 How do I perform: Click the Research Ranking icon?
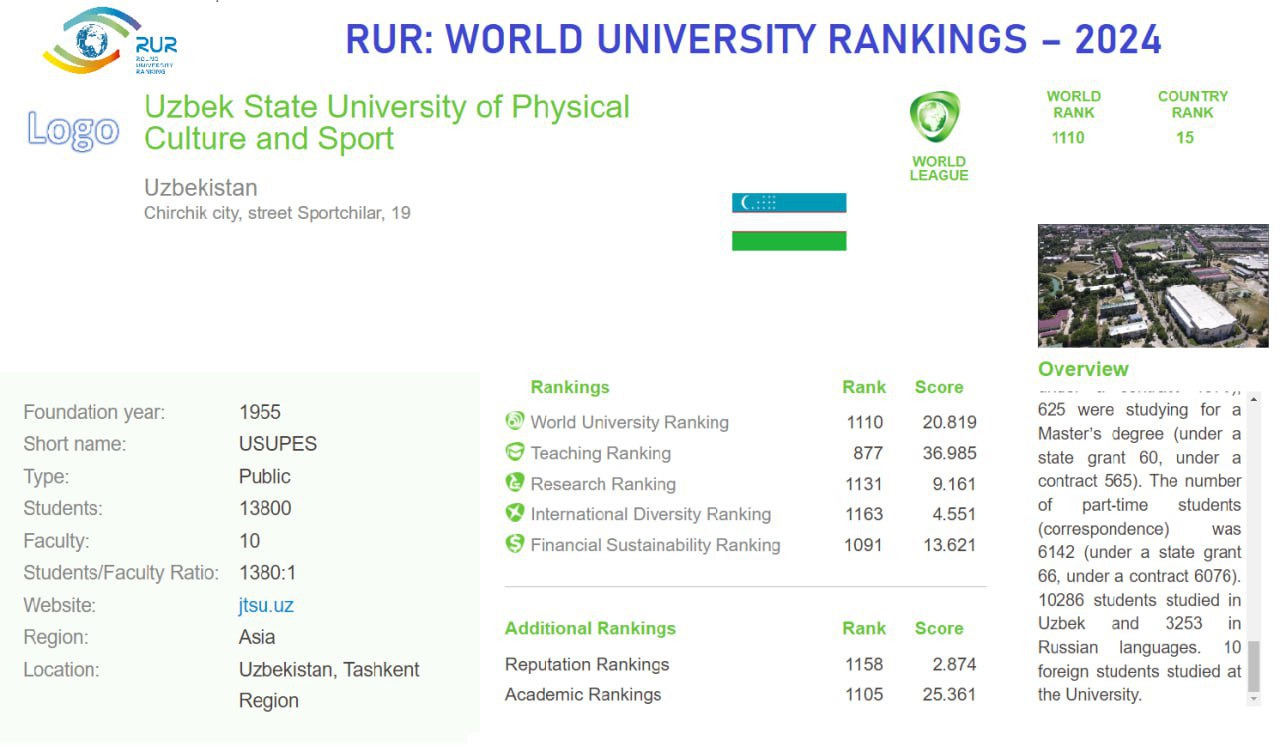[x=515, y=483]
